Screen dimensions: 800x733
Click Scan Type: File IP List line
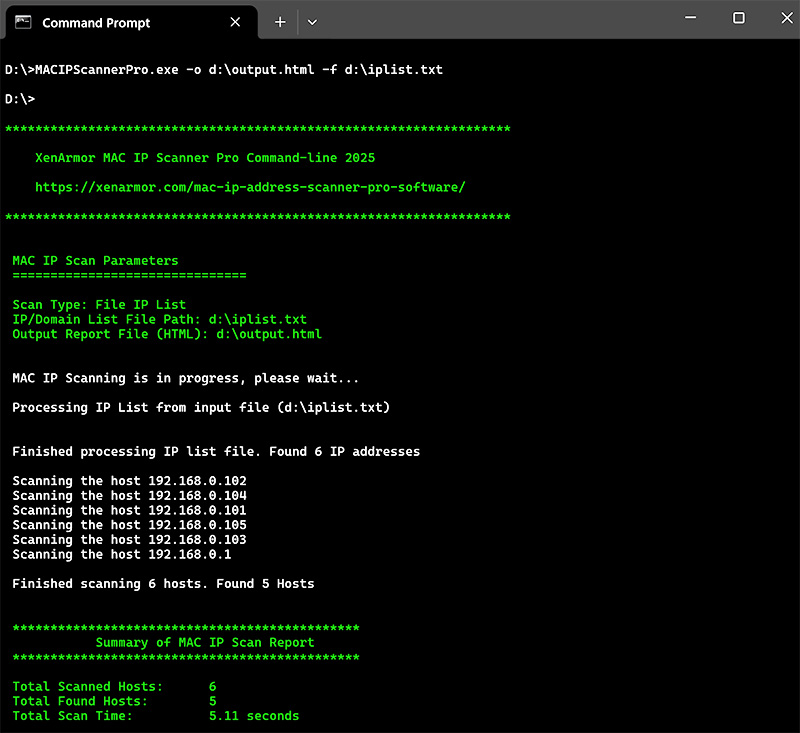coord(99,305)
